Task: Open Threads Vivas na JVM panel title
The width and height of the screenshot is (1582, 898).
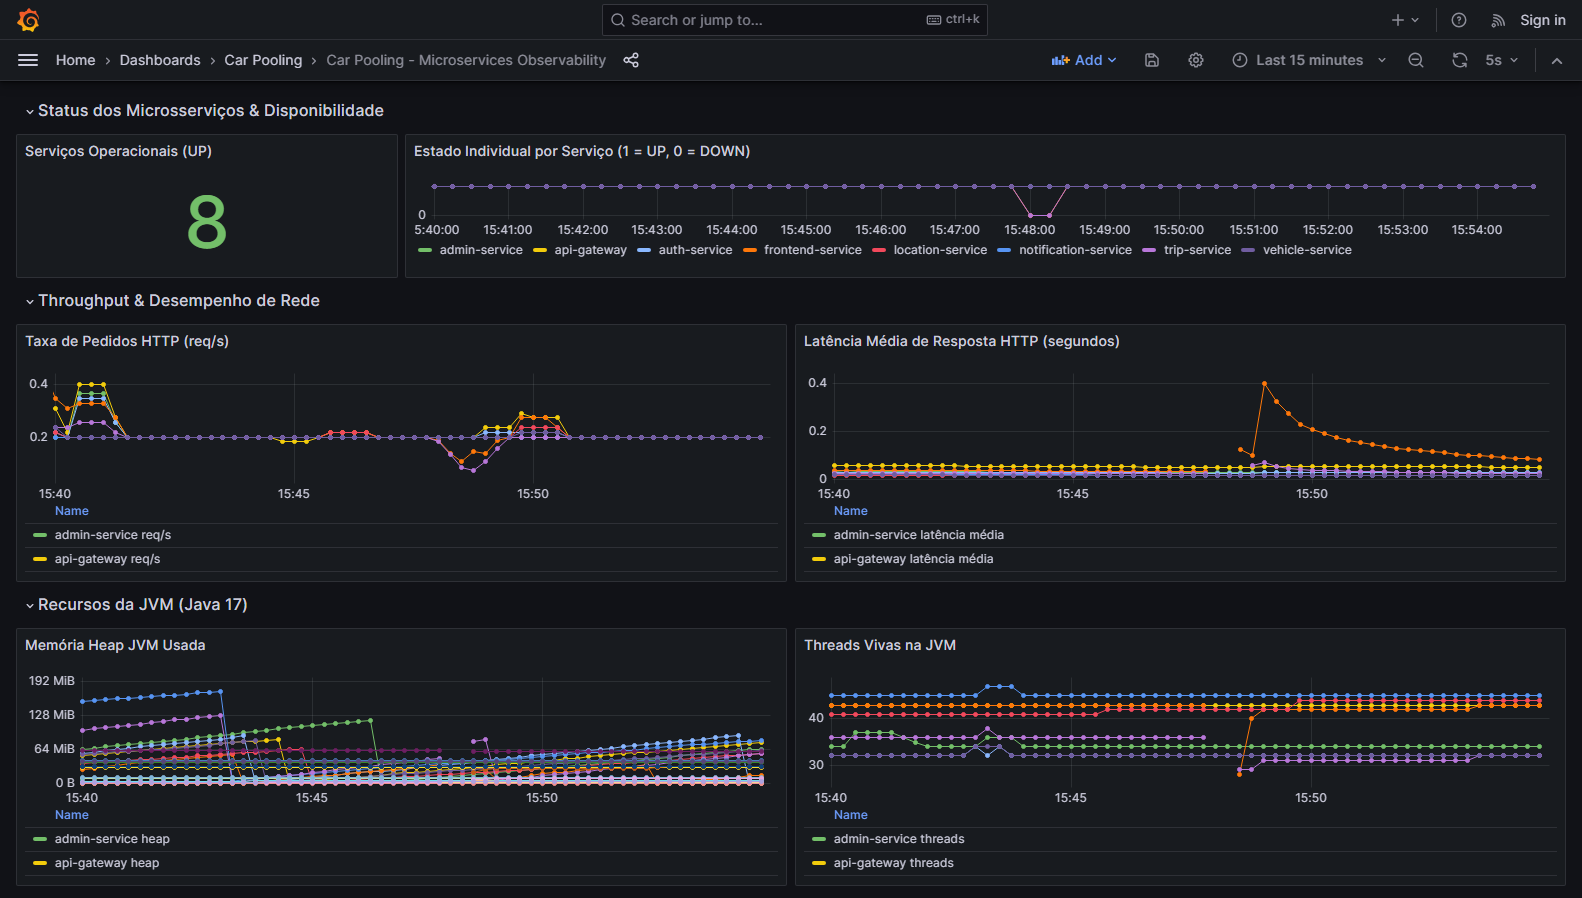Action: [x=880, y=645]
